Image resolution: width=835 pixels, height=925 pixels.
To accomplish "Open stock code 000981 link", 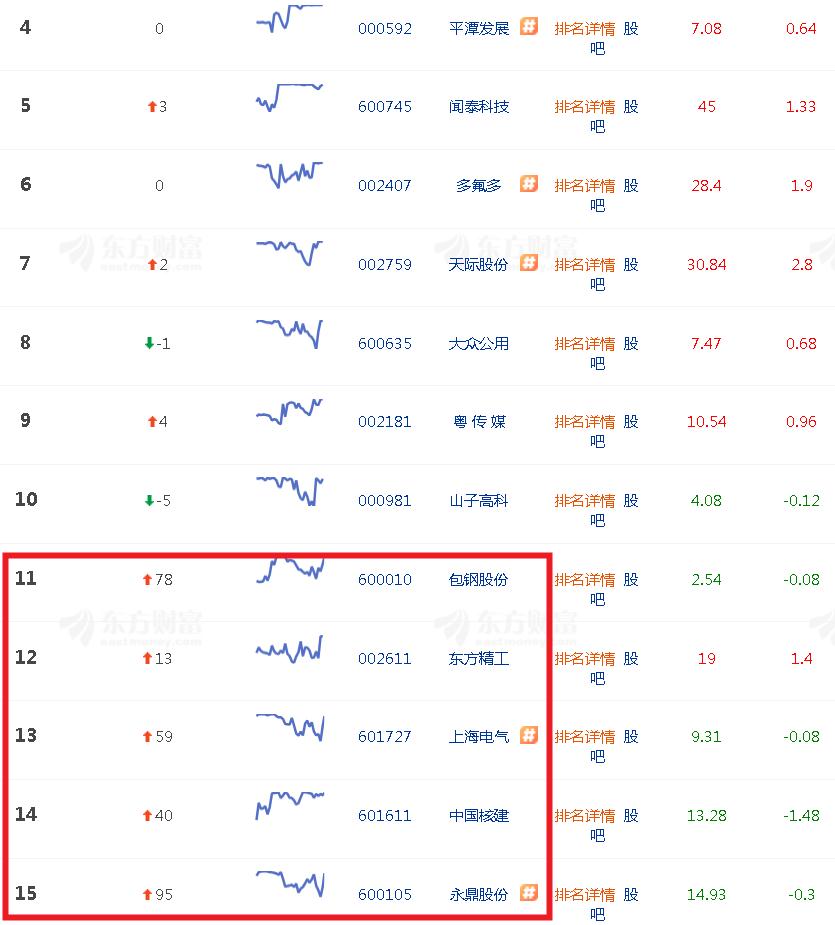I will pyautogui.click(x=385, y=501).
